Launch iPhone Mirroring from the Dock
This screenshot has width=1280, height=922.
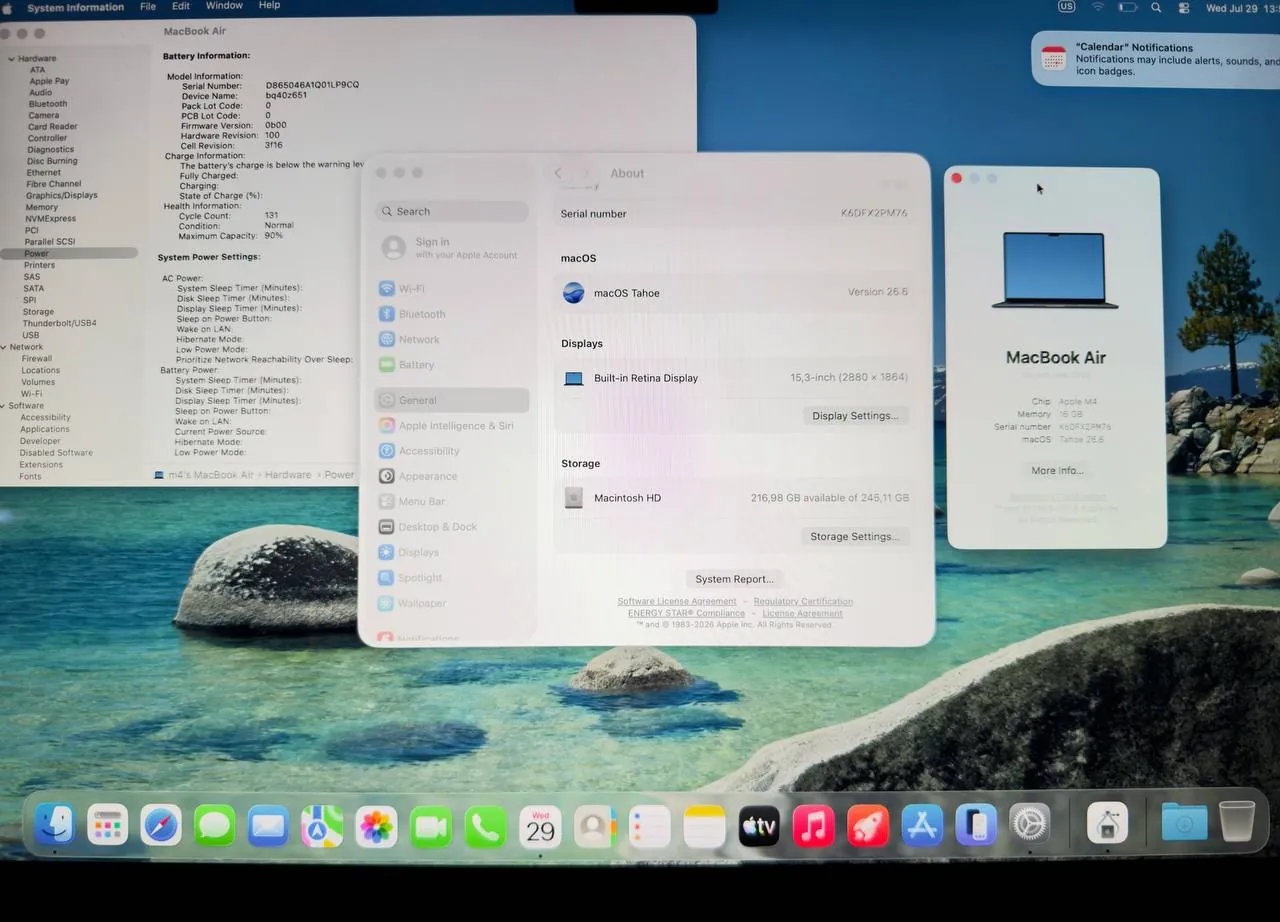pyautogui.click(x=976, y=826)
